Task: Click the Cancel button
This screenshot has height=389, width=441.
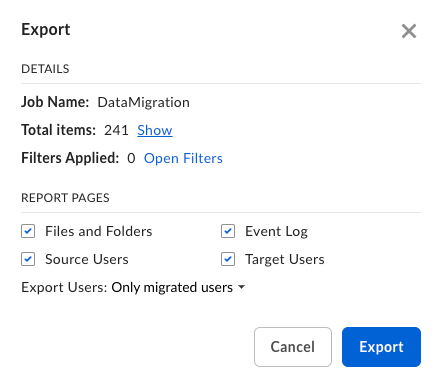Action: point(293,347)
